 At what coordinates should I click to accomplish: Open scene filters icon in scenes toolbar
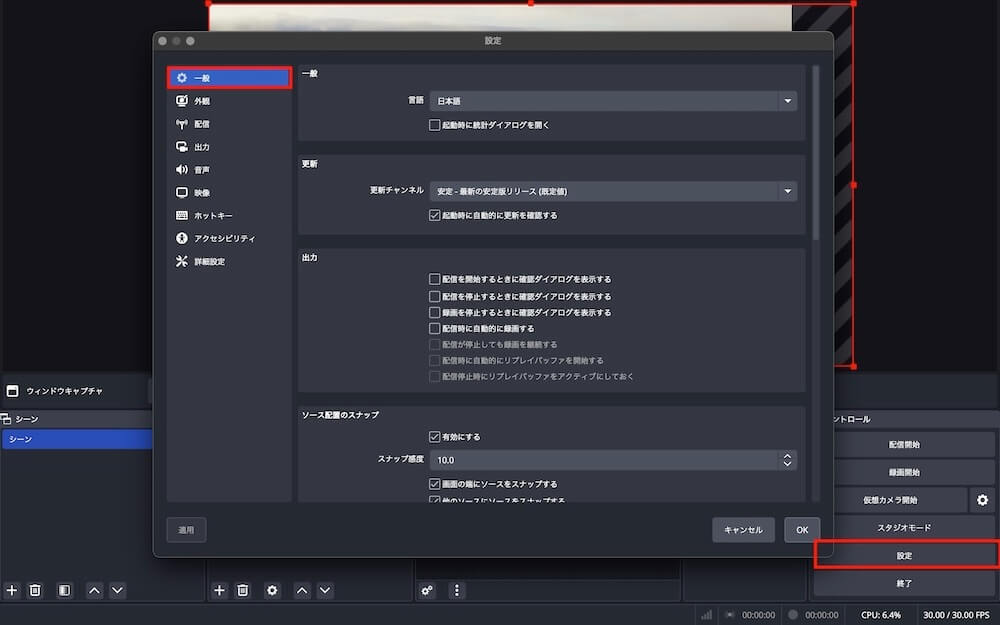64,591
